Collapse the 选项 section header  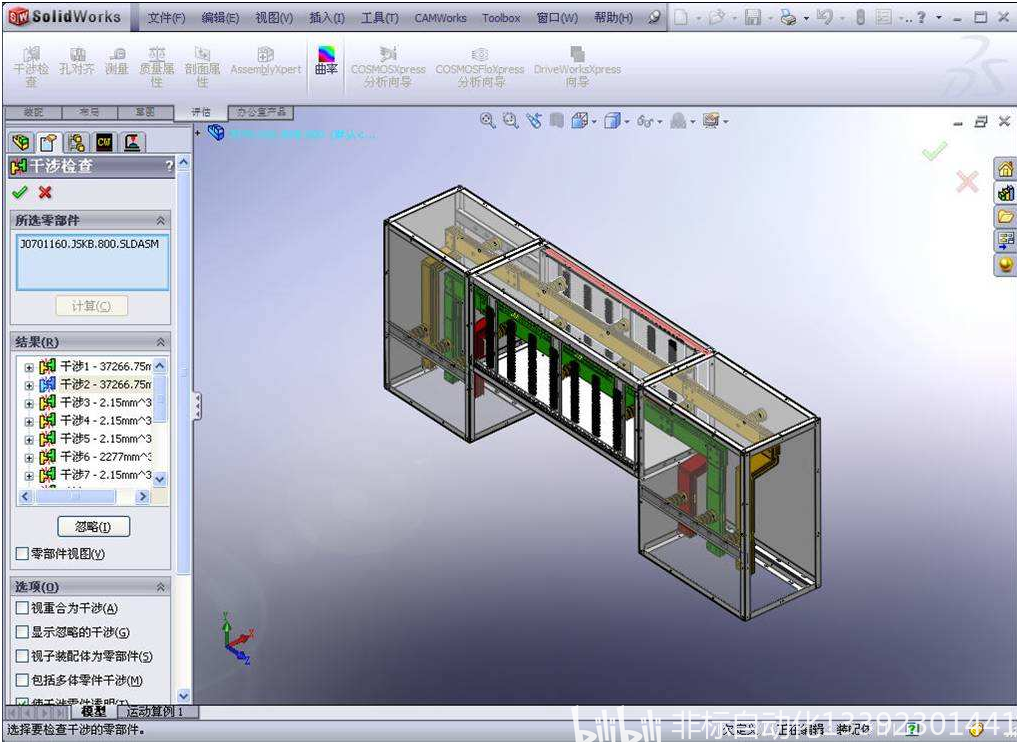point(161,587)
